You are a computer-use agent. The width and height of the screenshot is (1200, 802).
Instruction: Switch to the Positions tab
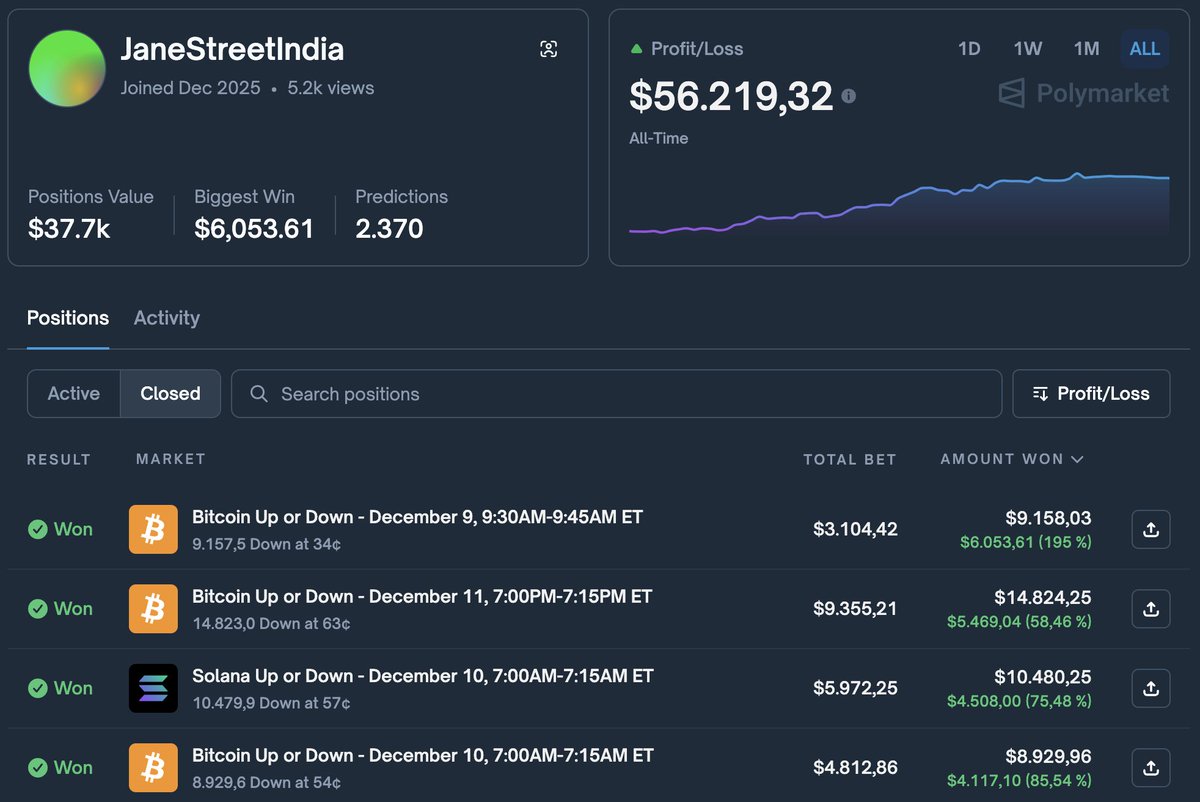pyautogui.click(x=68, y=318)
